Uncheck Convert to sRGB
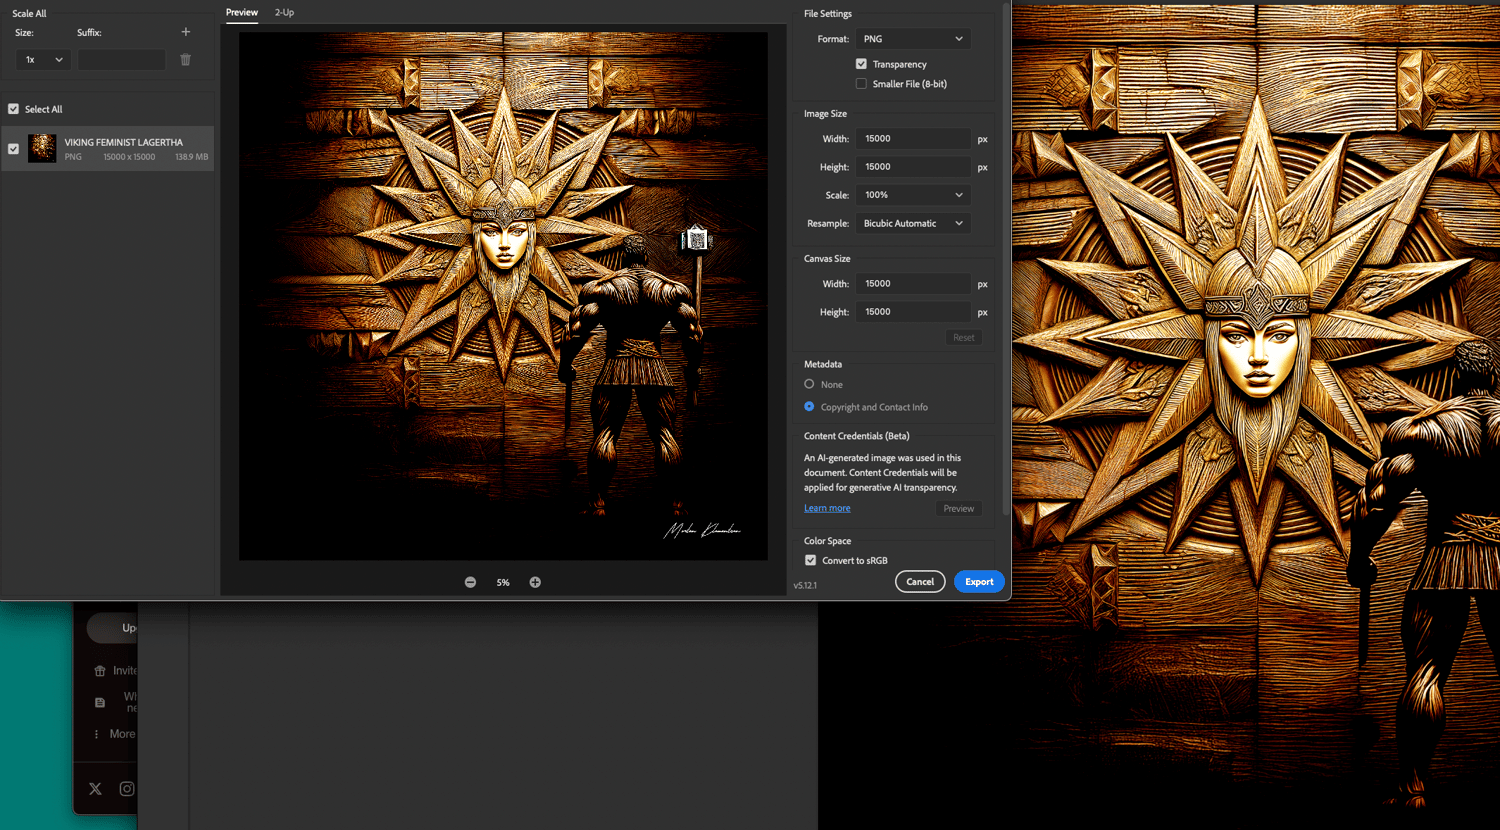The height and width of the screenshot is (830, 1500). [x=810, y=560]
